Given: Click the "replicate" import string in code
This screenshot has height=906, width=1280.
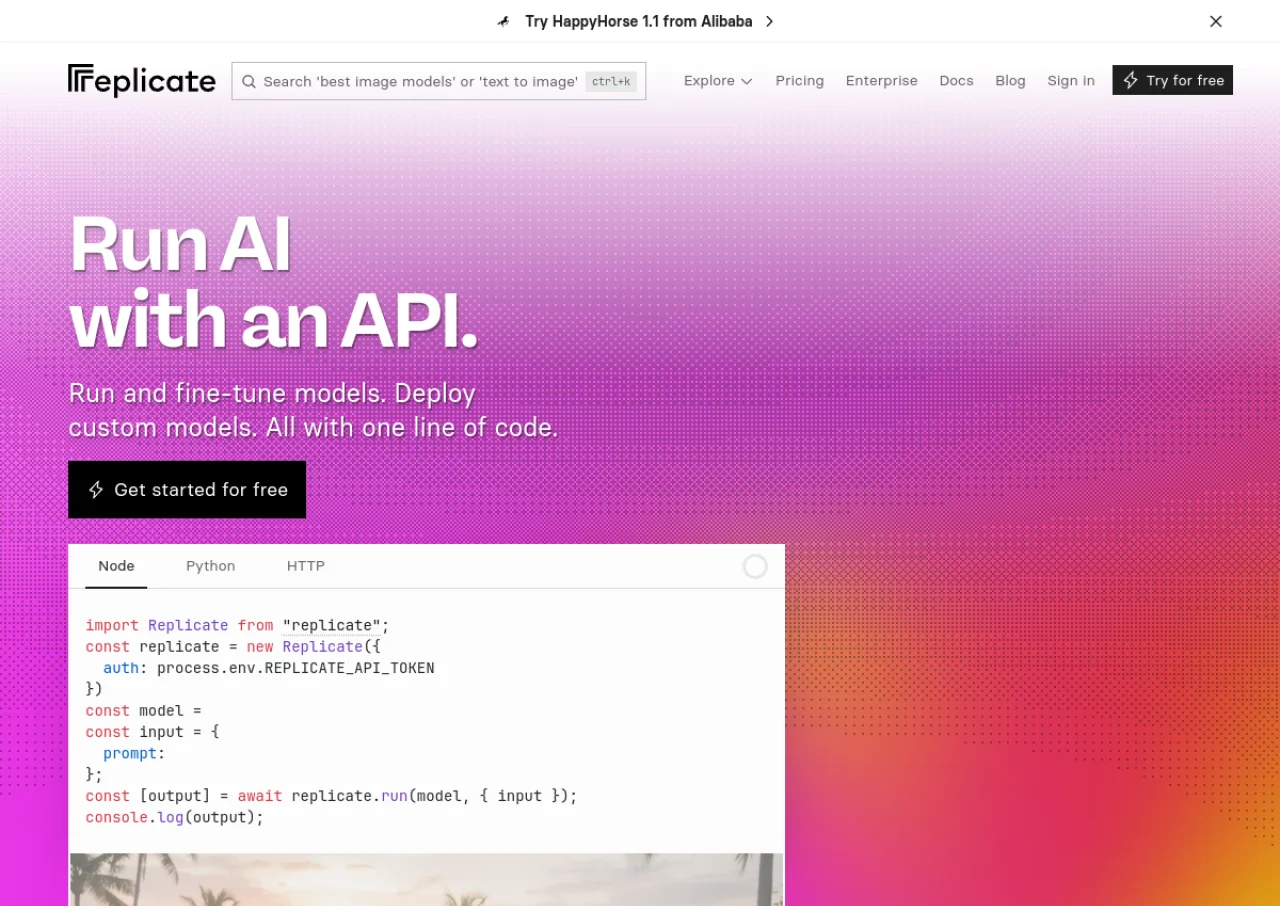Looking at the screenshot, I should [331, 625].
